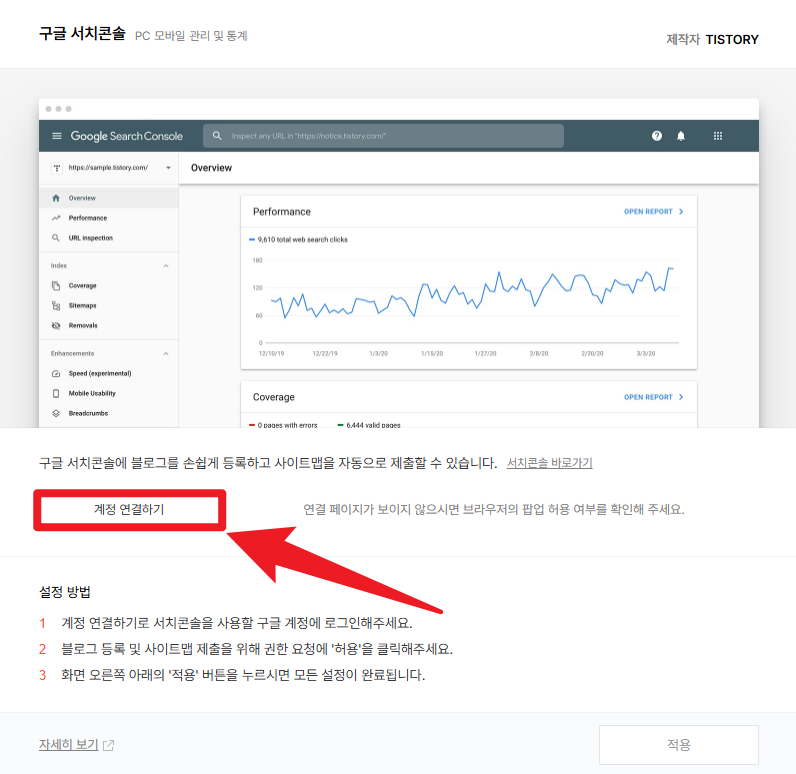This screenshot has width=796, height=774.
Task: Click the Sitemaps tree icon
Action: (x=56, y=306)
